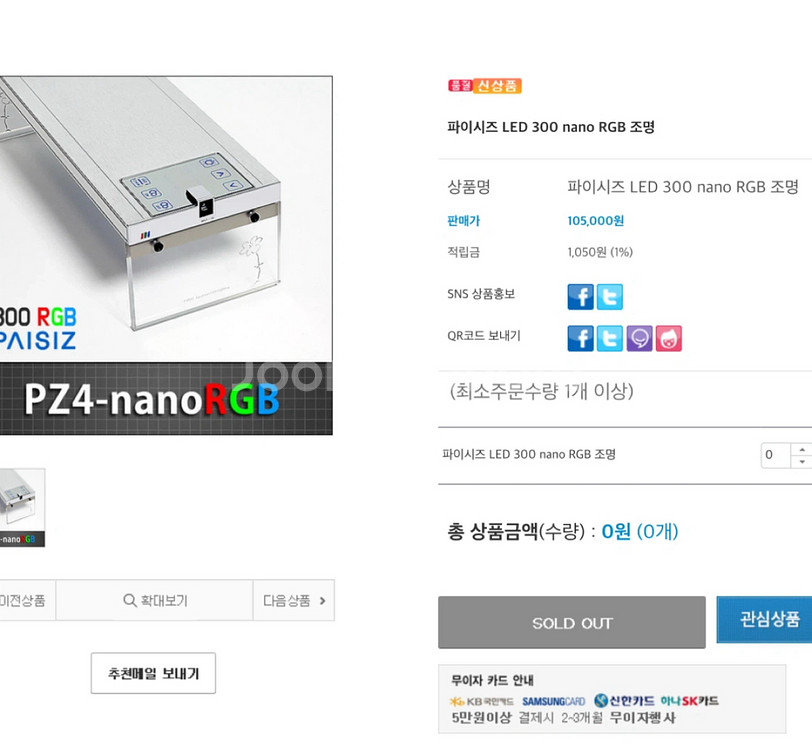Click the magnifier icon on 확대보기

tap(129, 600)
